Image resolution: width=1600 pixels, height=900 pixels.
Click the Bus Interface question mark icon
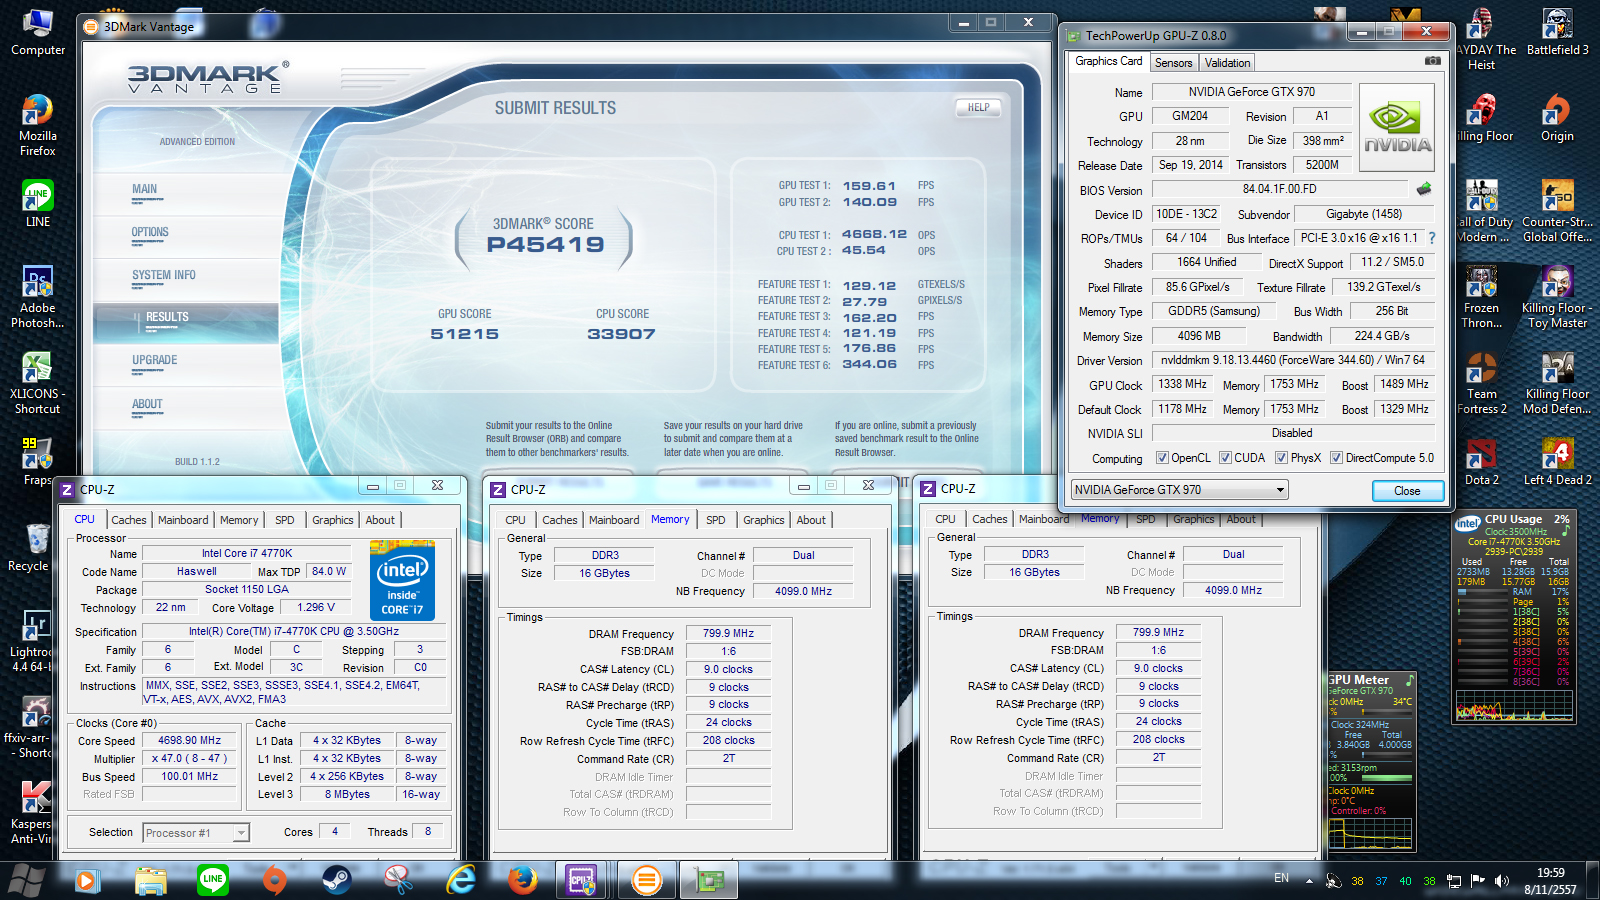(x=1431, y=238)
